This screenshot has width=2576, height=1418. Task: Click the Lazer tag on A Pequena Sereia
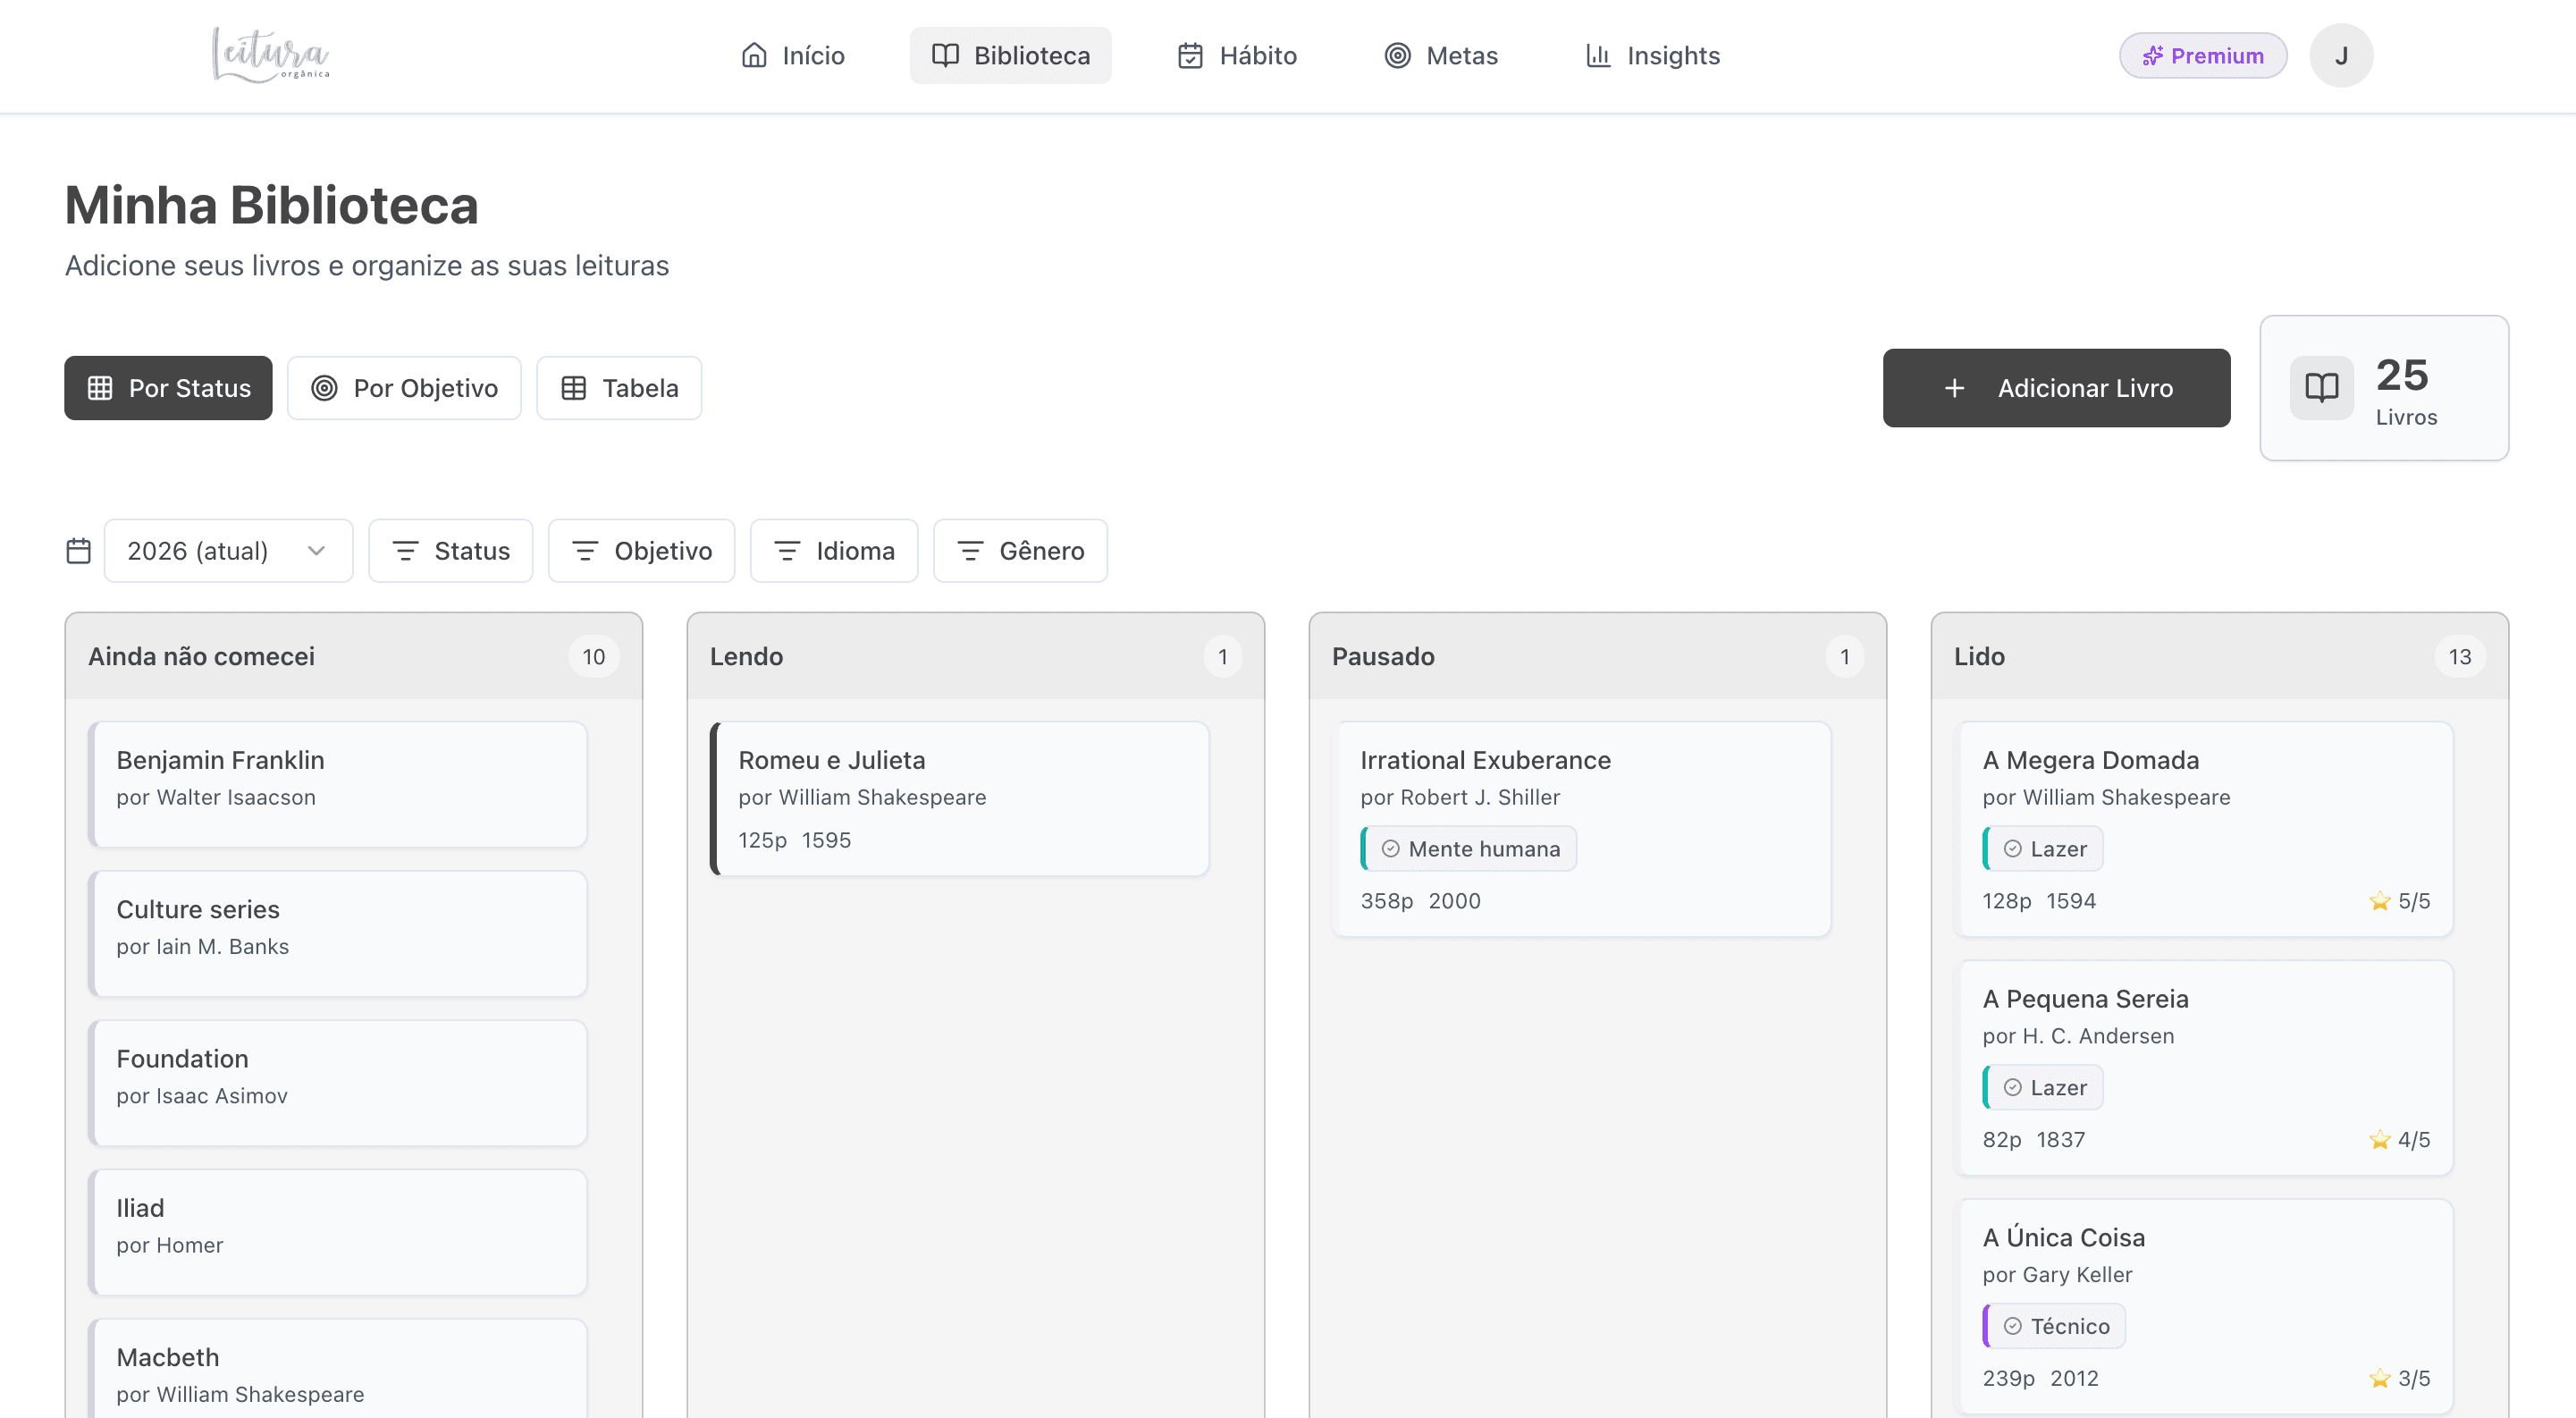(2043, 1088)
